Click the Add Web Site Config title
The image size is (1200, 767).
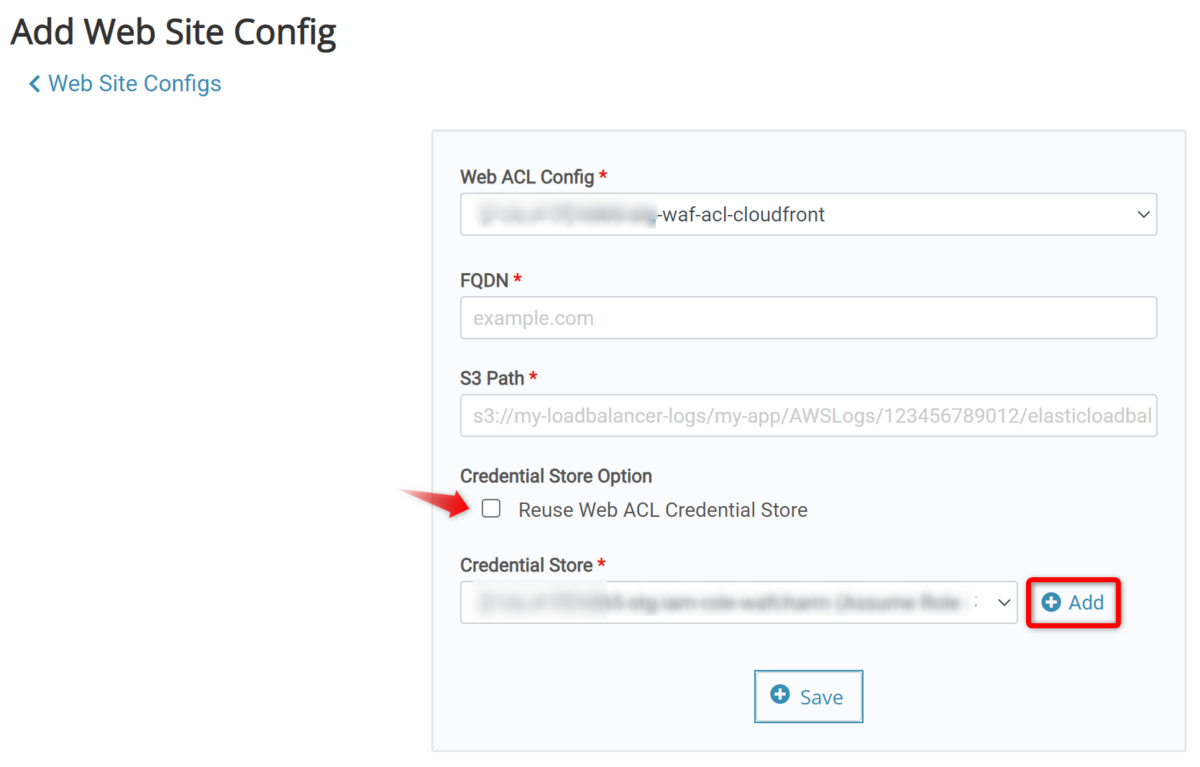(173, 32)
